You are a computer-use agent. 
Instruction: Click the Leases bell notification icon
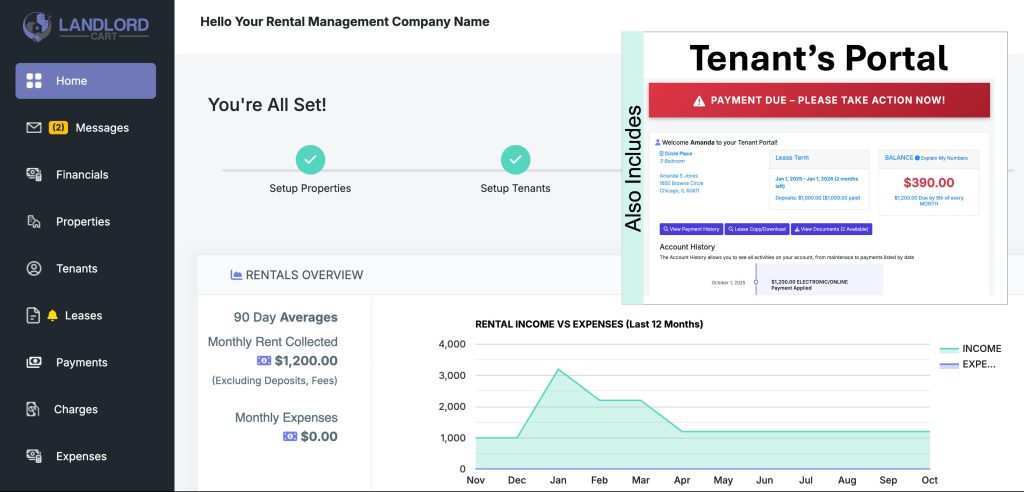[52, 316]
